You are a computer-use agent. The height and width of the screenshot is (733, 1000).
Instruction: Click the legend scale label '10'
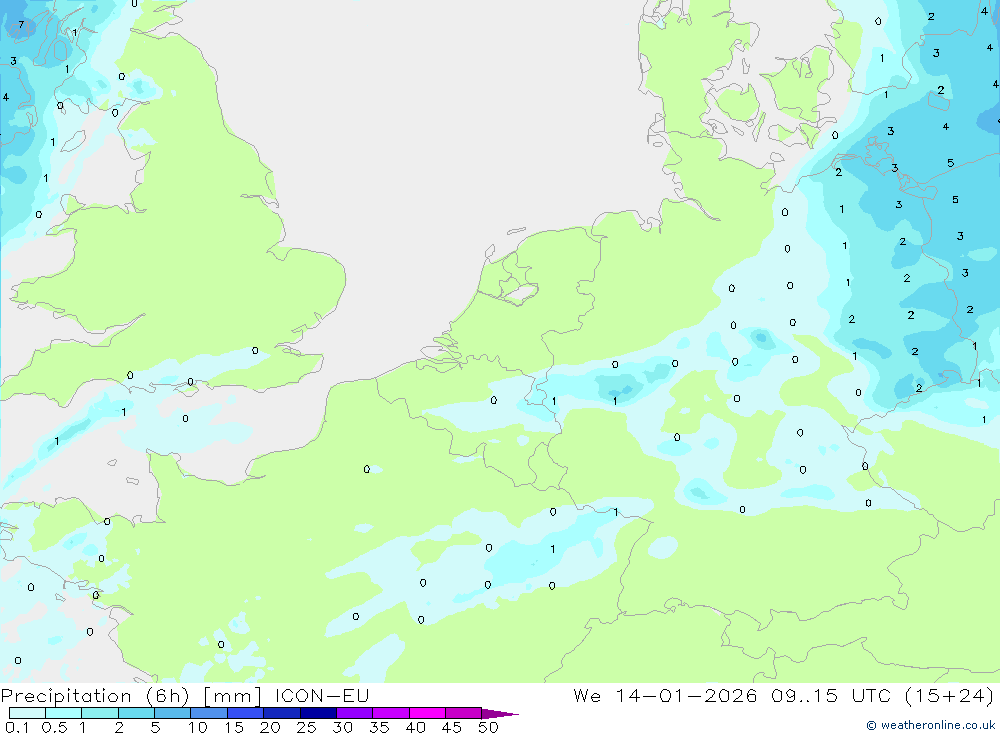198,727
